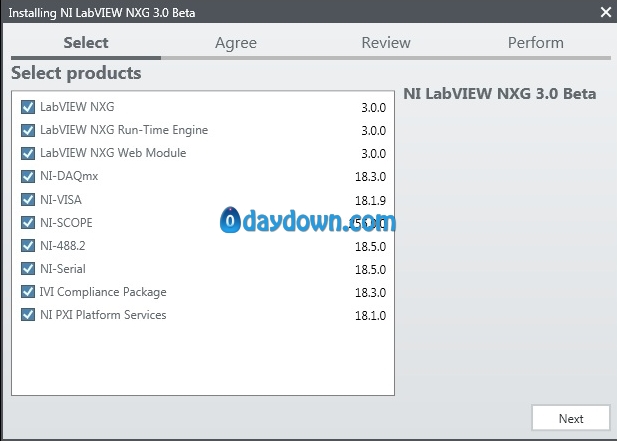Select the NI-488.2 product label
Image resolution: width=617 pixels, height=441 pixels.
pos(63,246)
